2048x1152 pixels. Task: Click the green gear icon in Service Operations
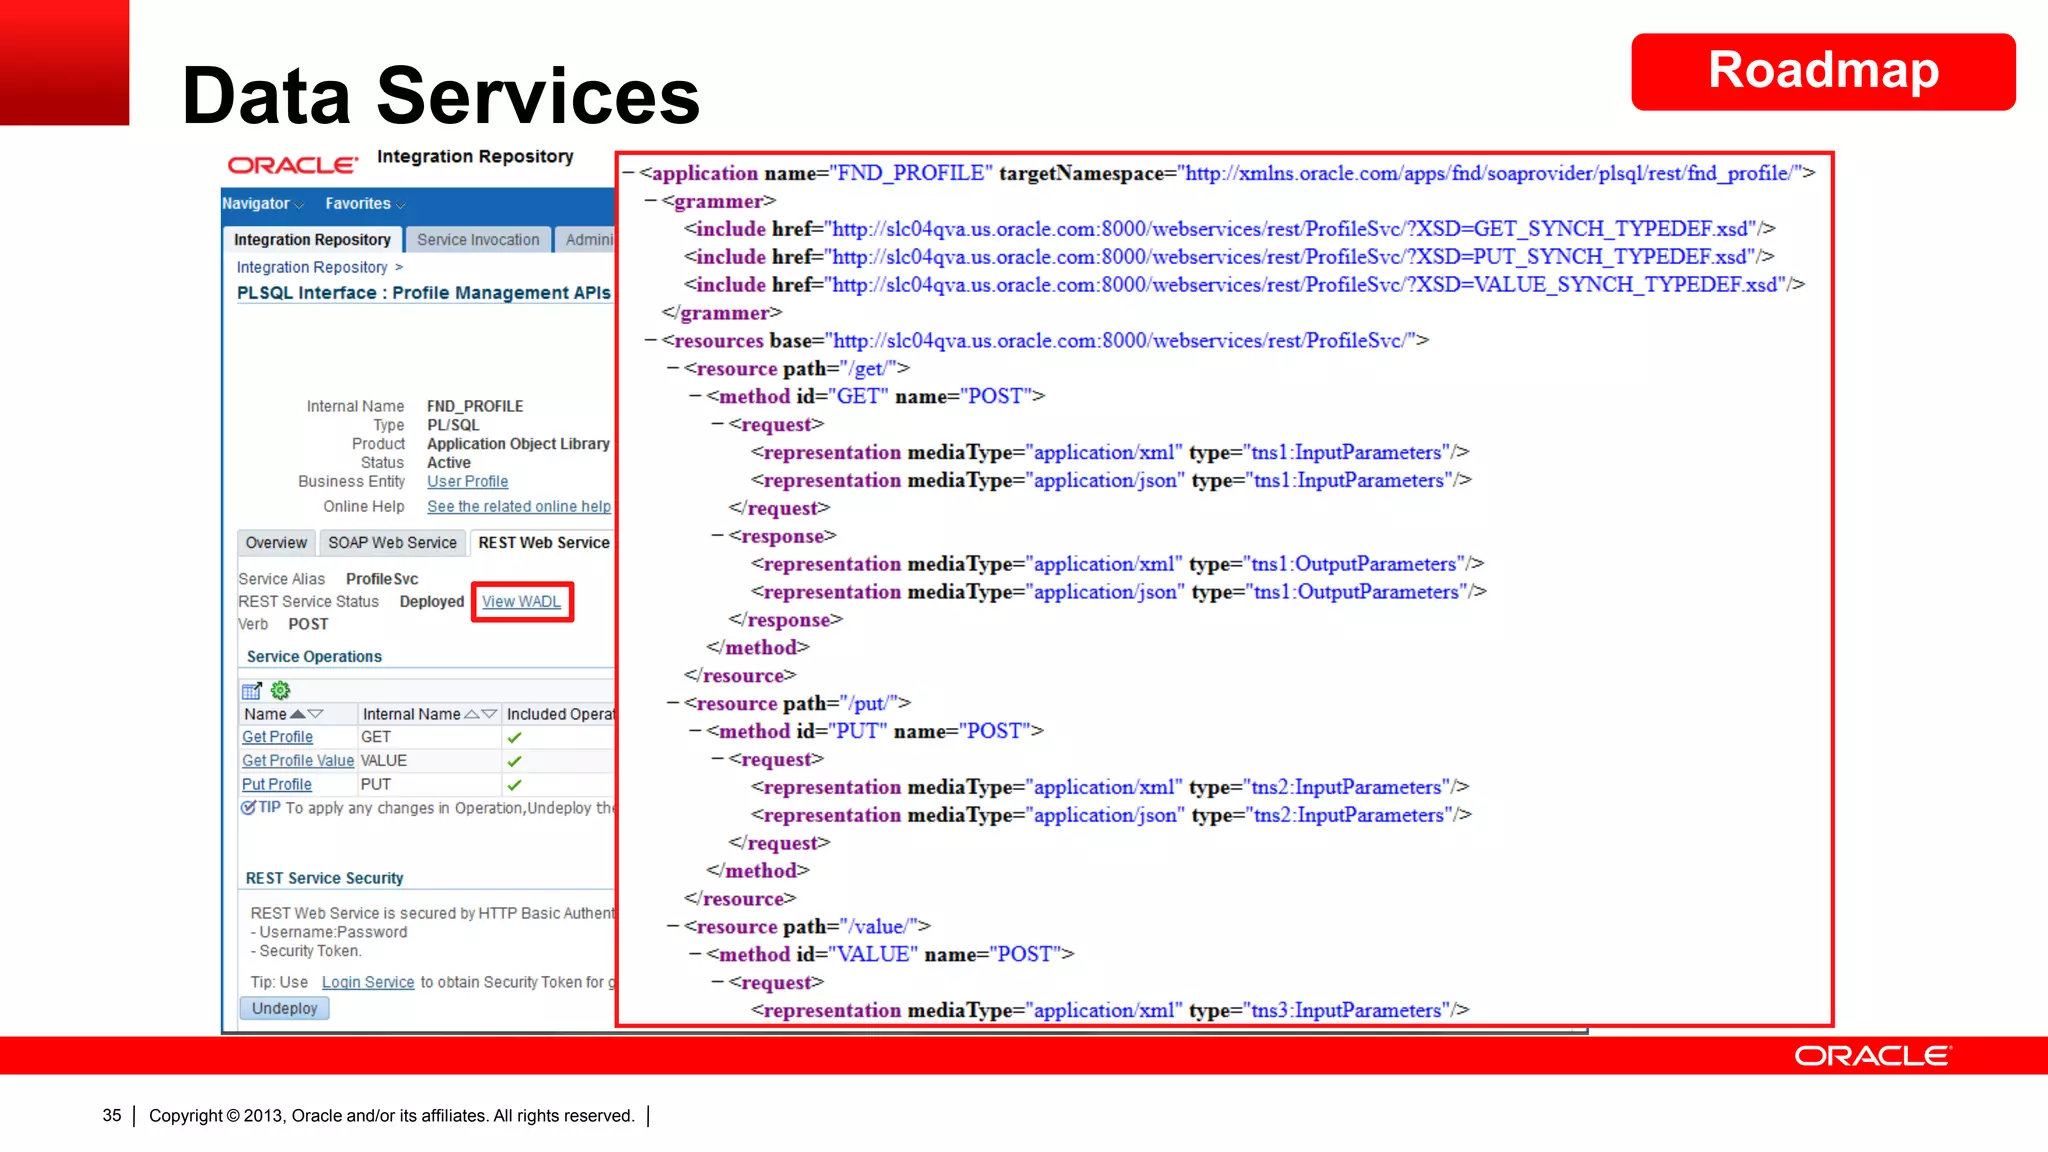point(281,690)
